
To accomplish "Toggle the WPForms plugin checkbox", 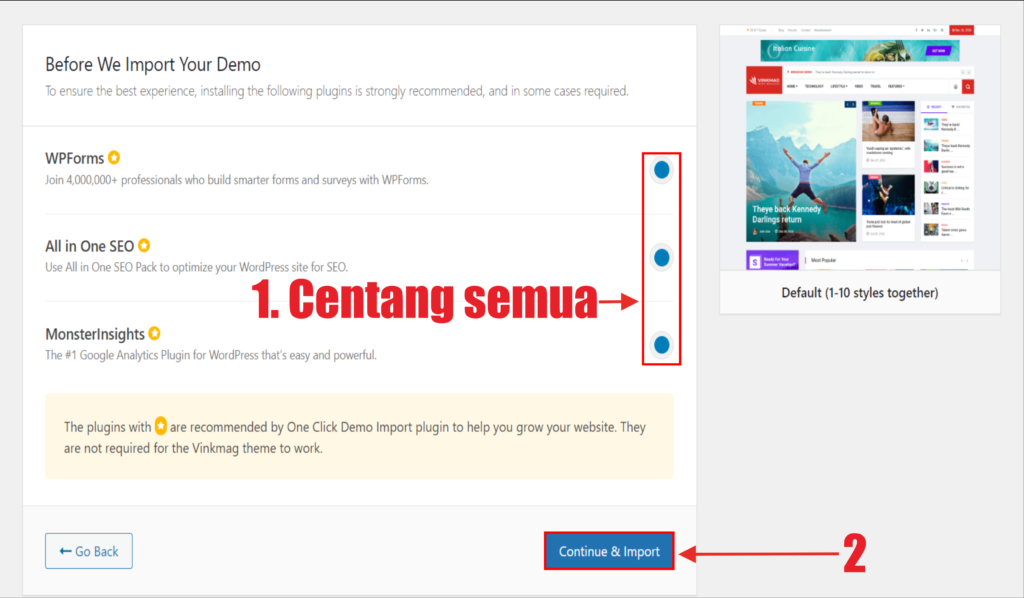I will pyautogui.click(x=661, y=170).
